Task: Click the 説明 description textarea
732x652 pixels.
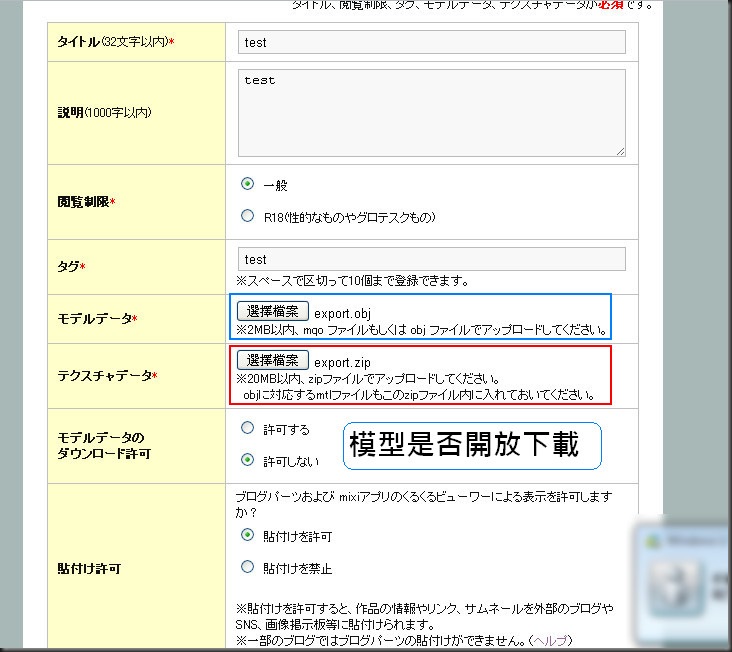Action: coord(431,112)
